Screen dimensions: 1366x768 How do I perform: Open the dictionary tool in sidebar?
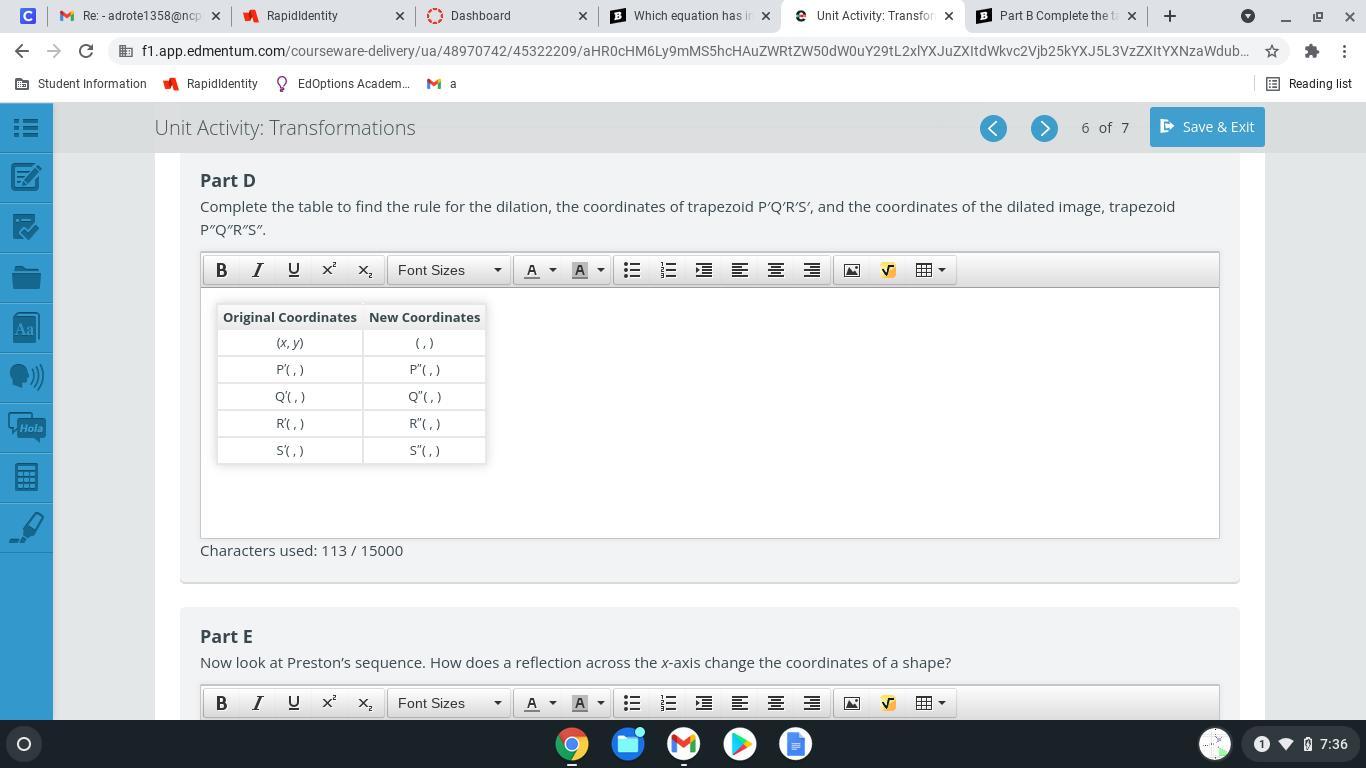tap(26, 327)
